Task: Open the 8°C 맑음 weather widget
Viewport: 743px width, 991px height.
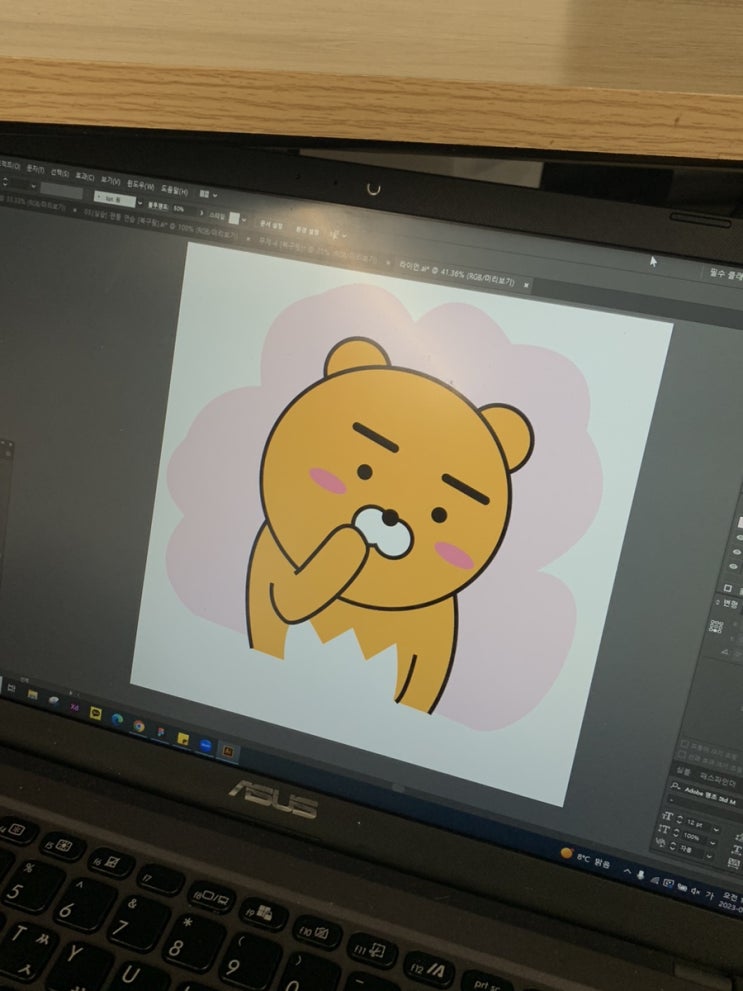Action: coord(584,858)
